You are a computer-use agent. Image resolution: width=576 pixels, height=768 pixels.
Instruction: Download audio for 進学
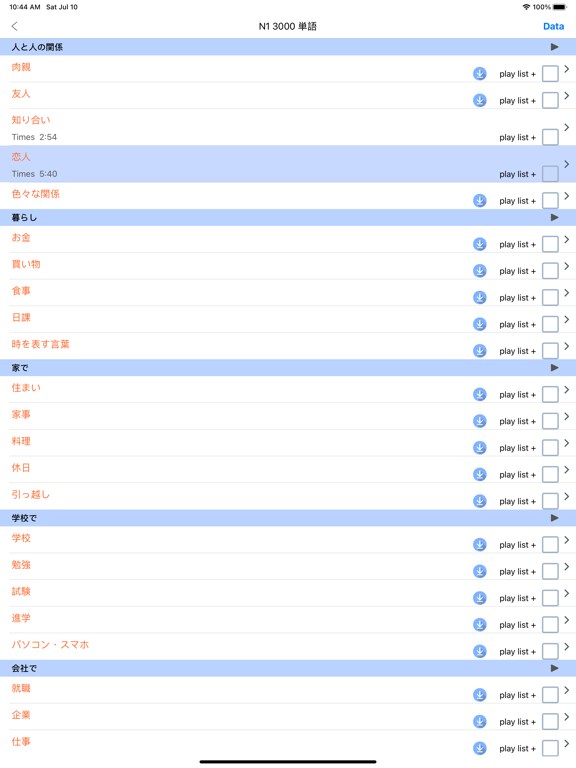click(480, 625)
